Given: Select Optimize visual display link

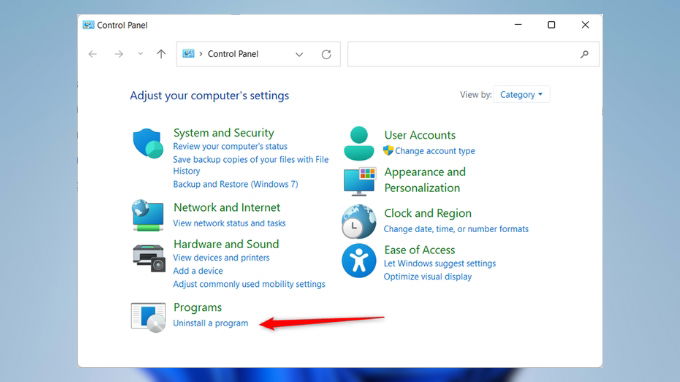Looking at the screenshot, I should [x=428, y=277].
